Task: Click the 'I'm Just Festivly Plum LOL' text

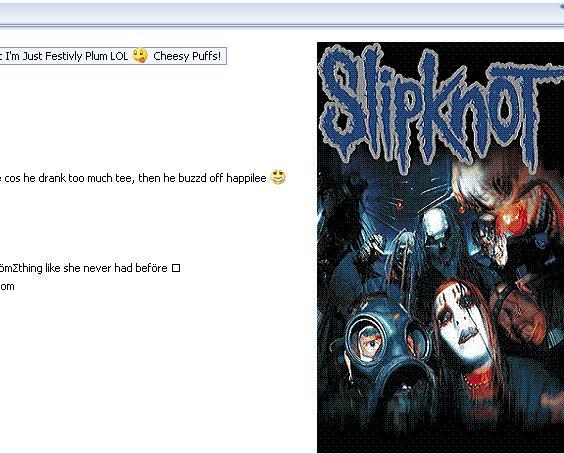Action: click(x=67, y=56)
